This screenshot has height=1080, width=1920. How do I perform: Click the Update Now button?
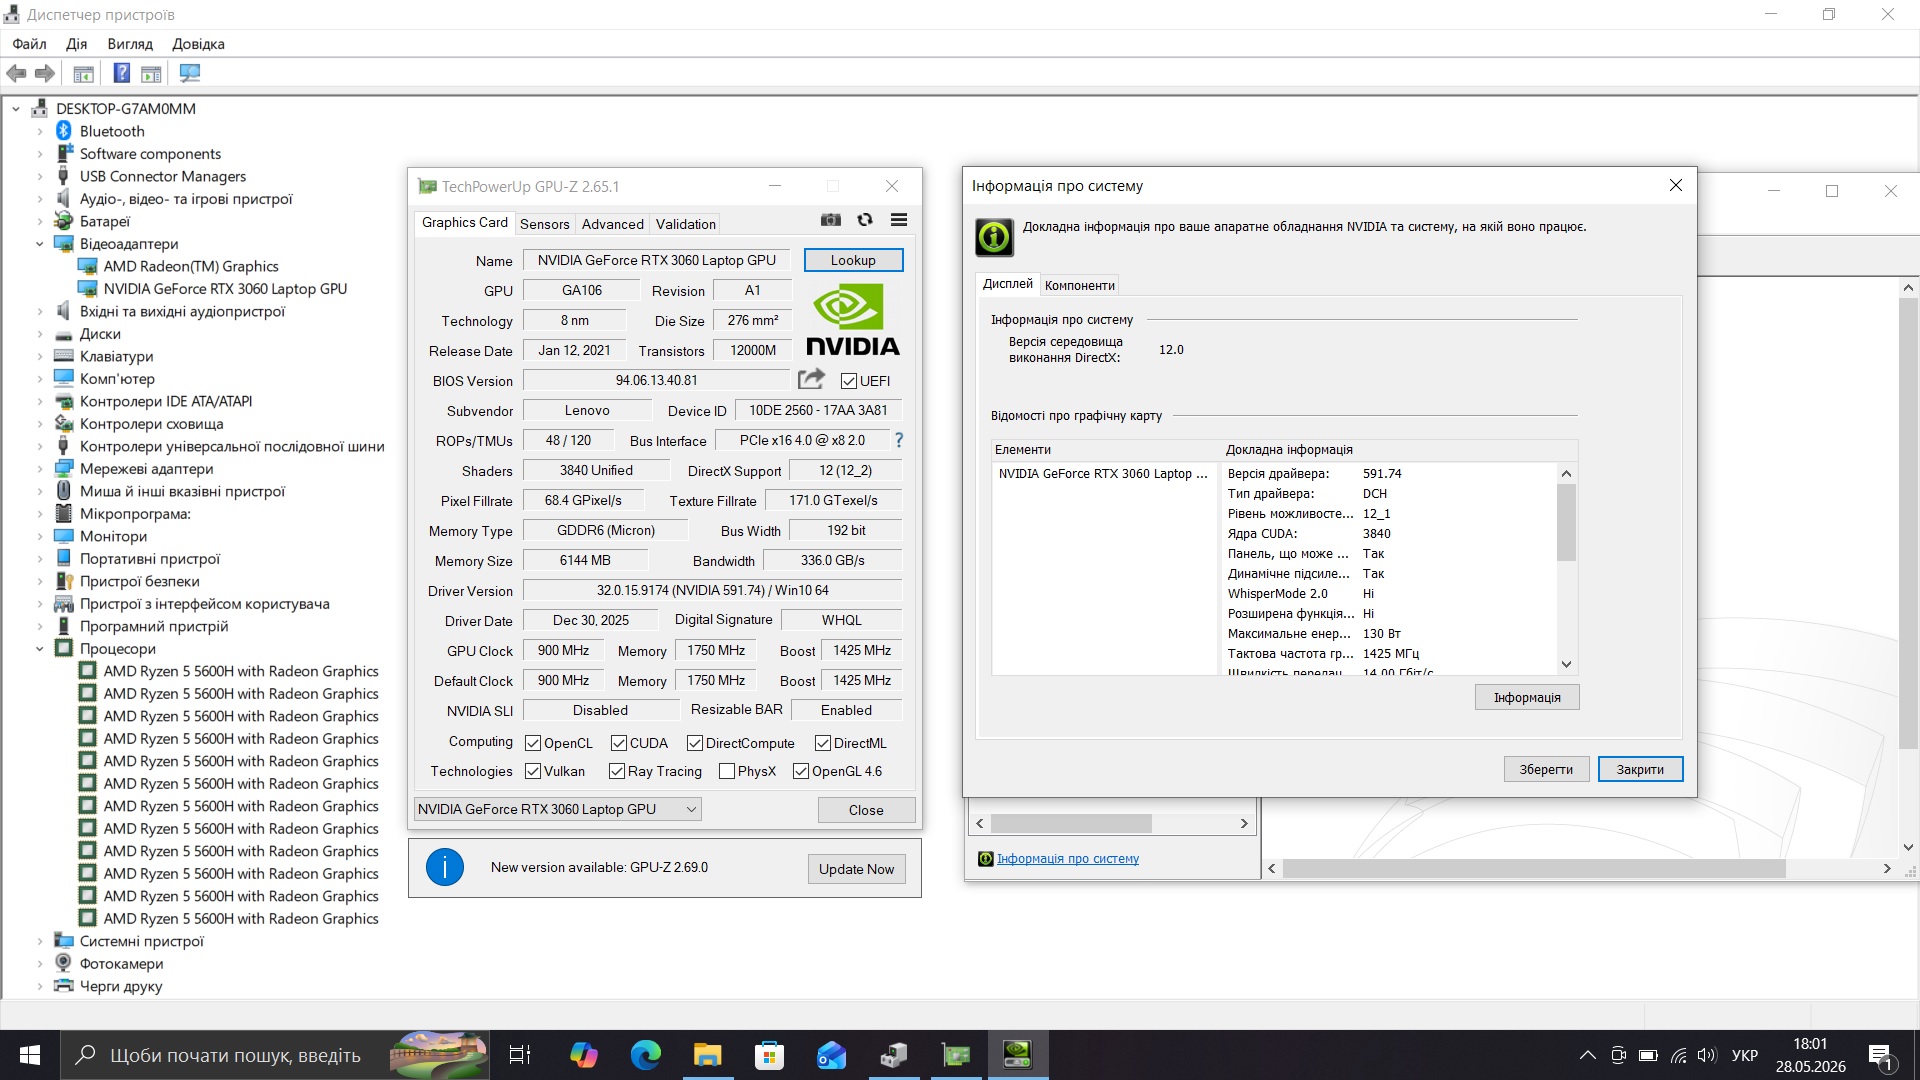[857, 869]
